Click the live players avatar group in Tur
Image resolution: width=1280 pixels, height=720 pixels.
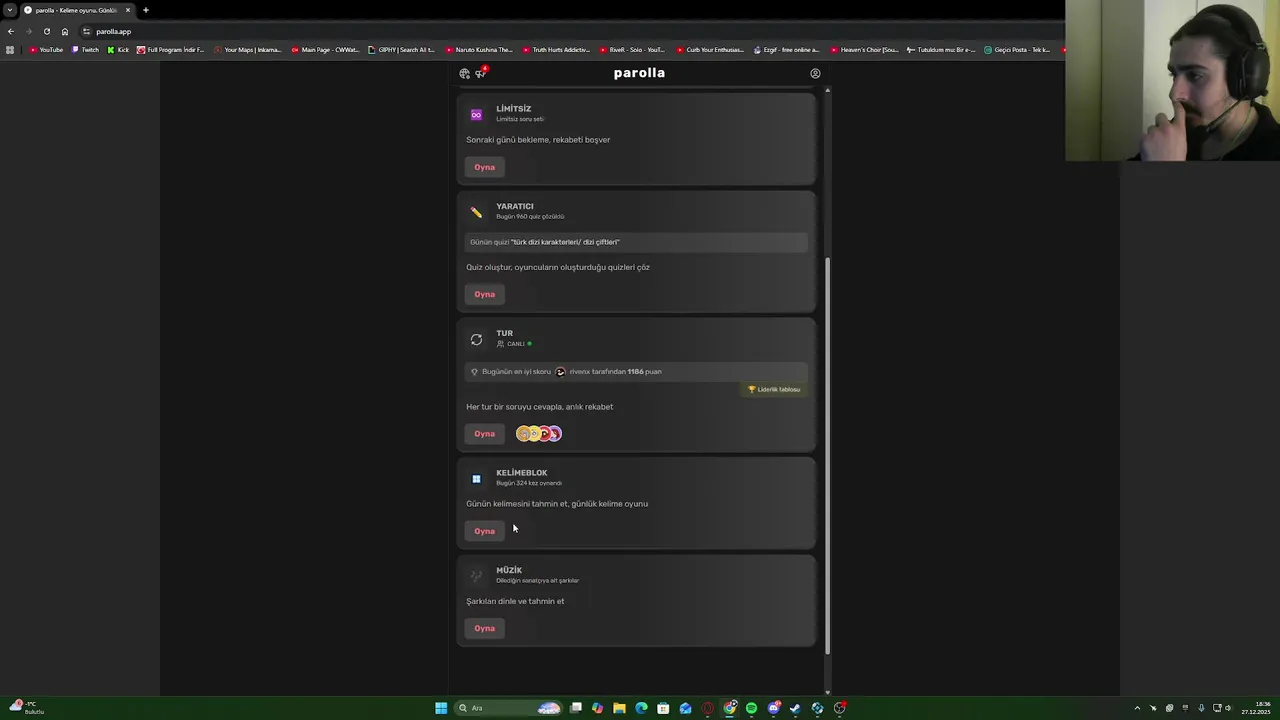click(539, 433)
